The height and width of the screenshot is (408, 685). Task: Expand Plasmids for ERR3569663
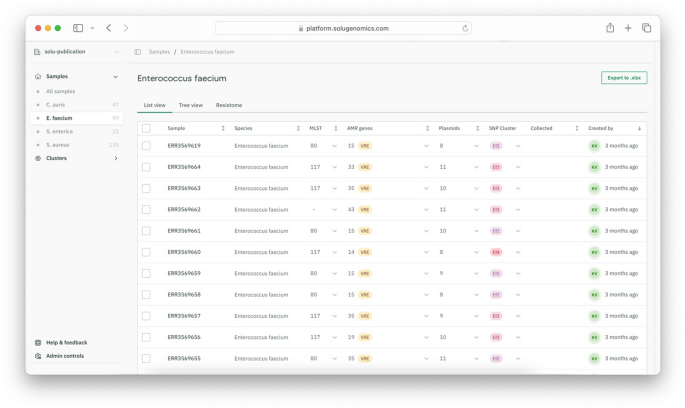point(476,188)
